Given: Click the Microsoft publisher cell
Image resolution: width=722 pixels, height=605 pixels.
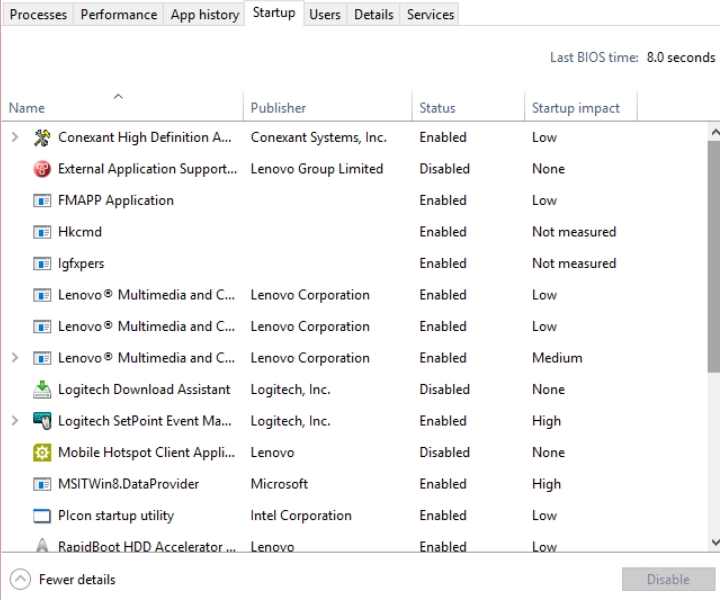Looking at the screenshot, I should tap(279, 484).
